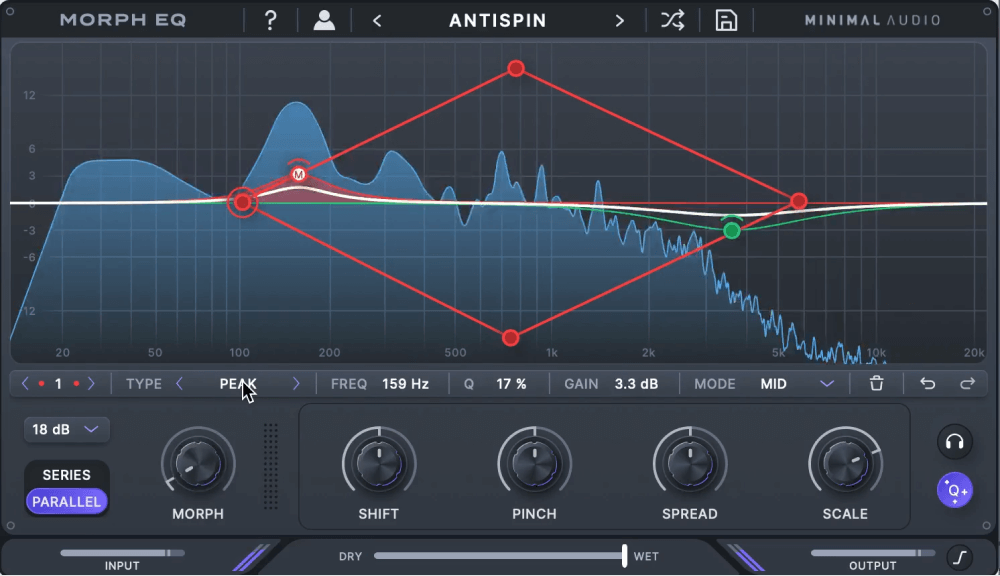Select the bottom red morph node
This screenshot has width=1000, height=576.
[x=510, y=338]
